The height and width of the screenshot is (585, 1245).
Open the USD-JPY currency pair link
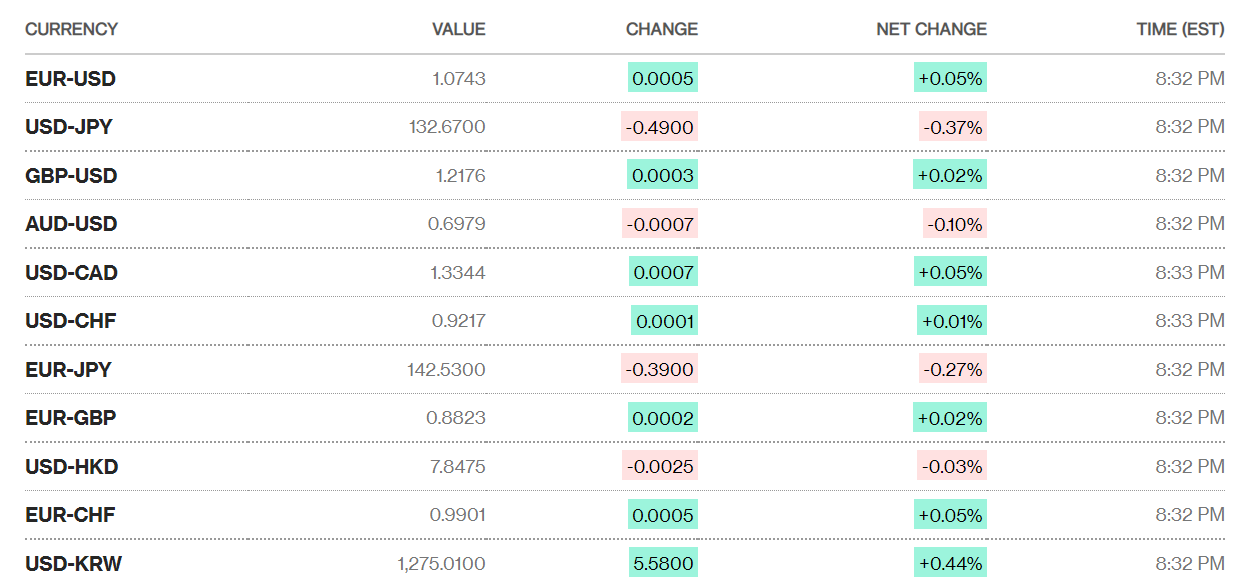coord(69,127)
